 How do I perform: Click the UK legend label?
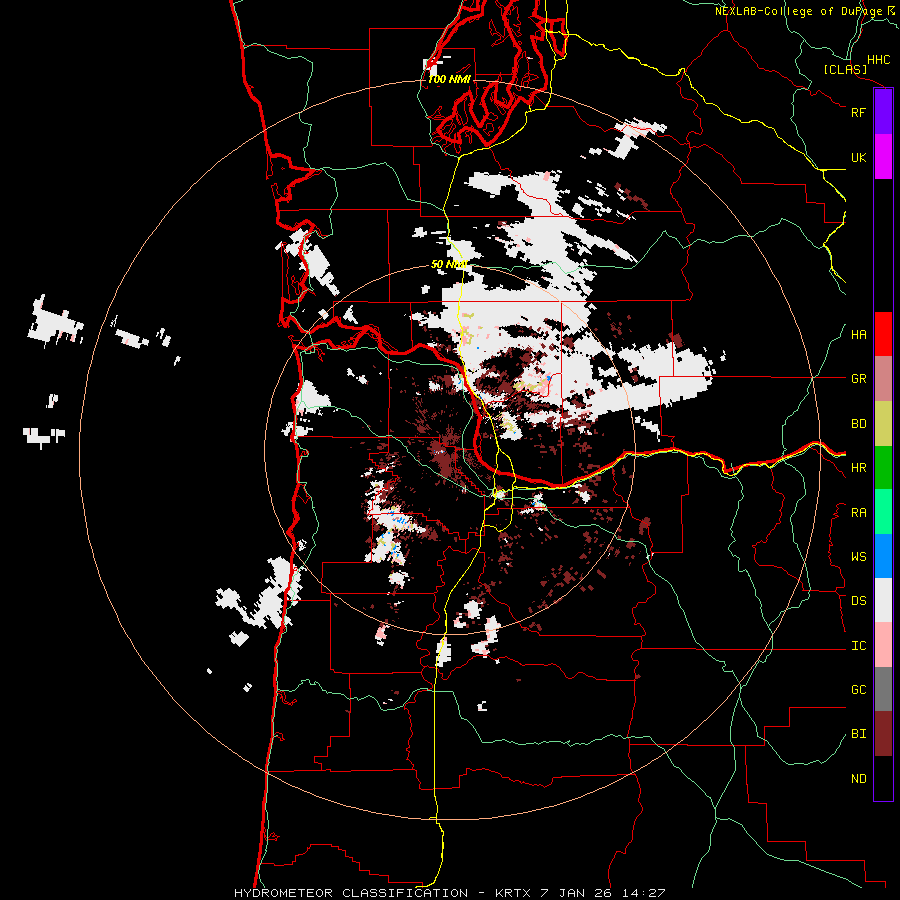858,157
